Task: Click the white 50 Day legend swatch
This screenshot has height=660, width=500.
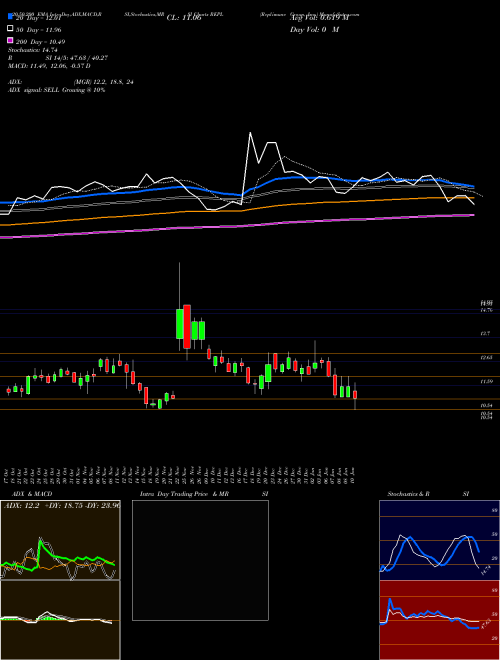Action: pyautogui.click(x=10, y=29)
